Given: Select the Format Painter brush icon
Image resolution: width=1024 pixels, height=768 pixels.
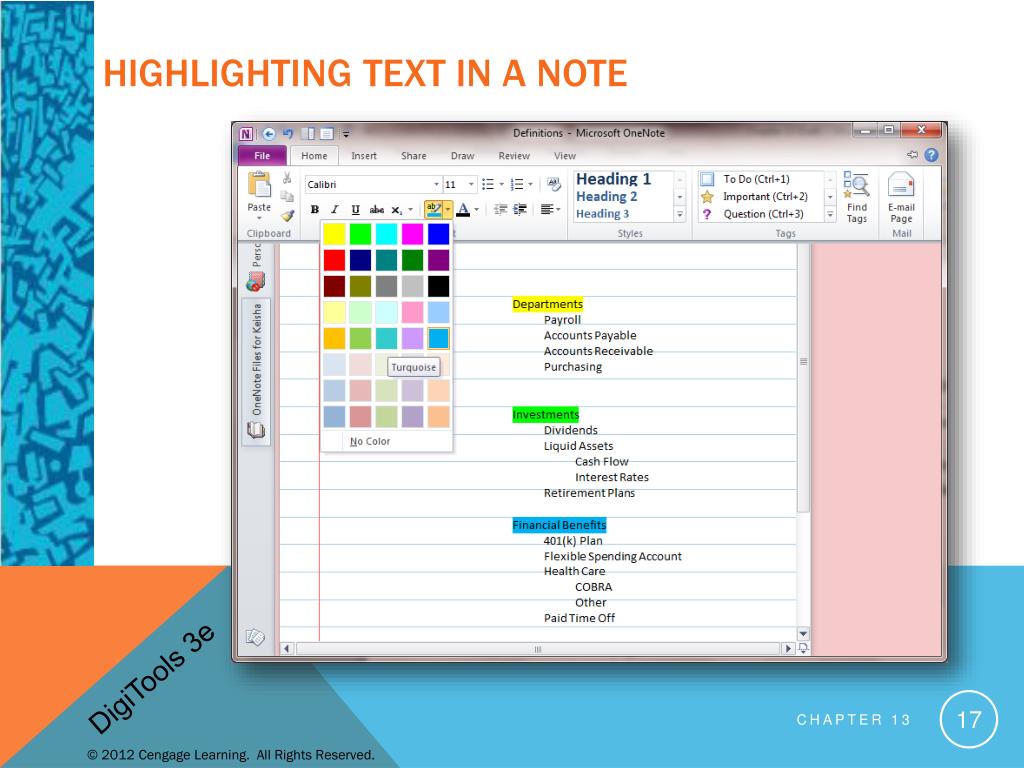Looking at the screenshot, I should pyautogui.click(x=287, y=215).
